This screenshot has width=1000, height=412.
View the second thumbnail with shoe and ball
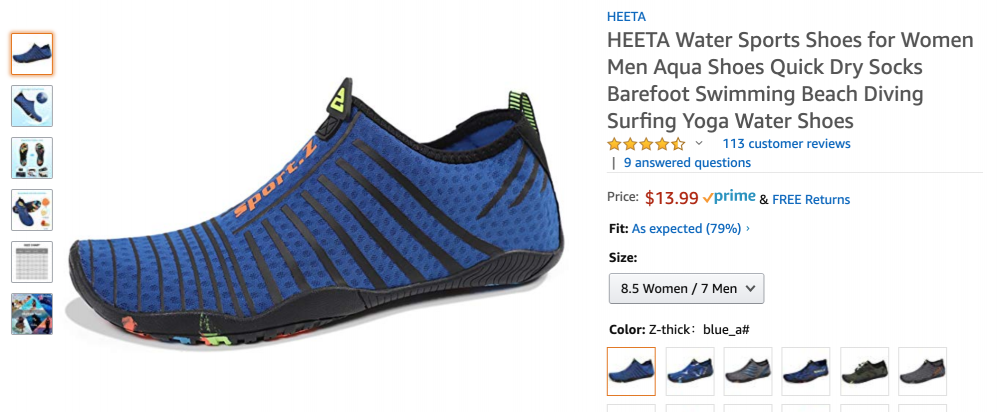[32, 106]
